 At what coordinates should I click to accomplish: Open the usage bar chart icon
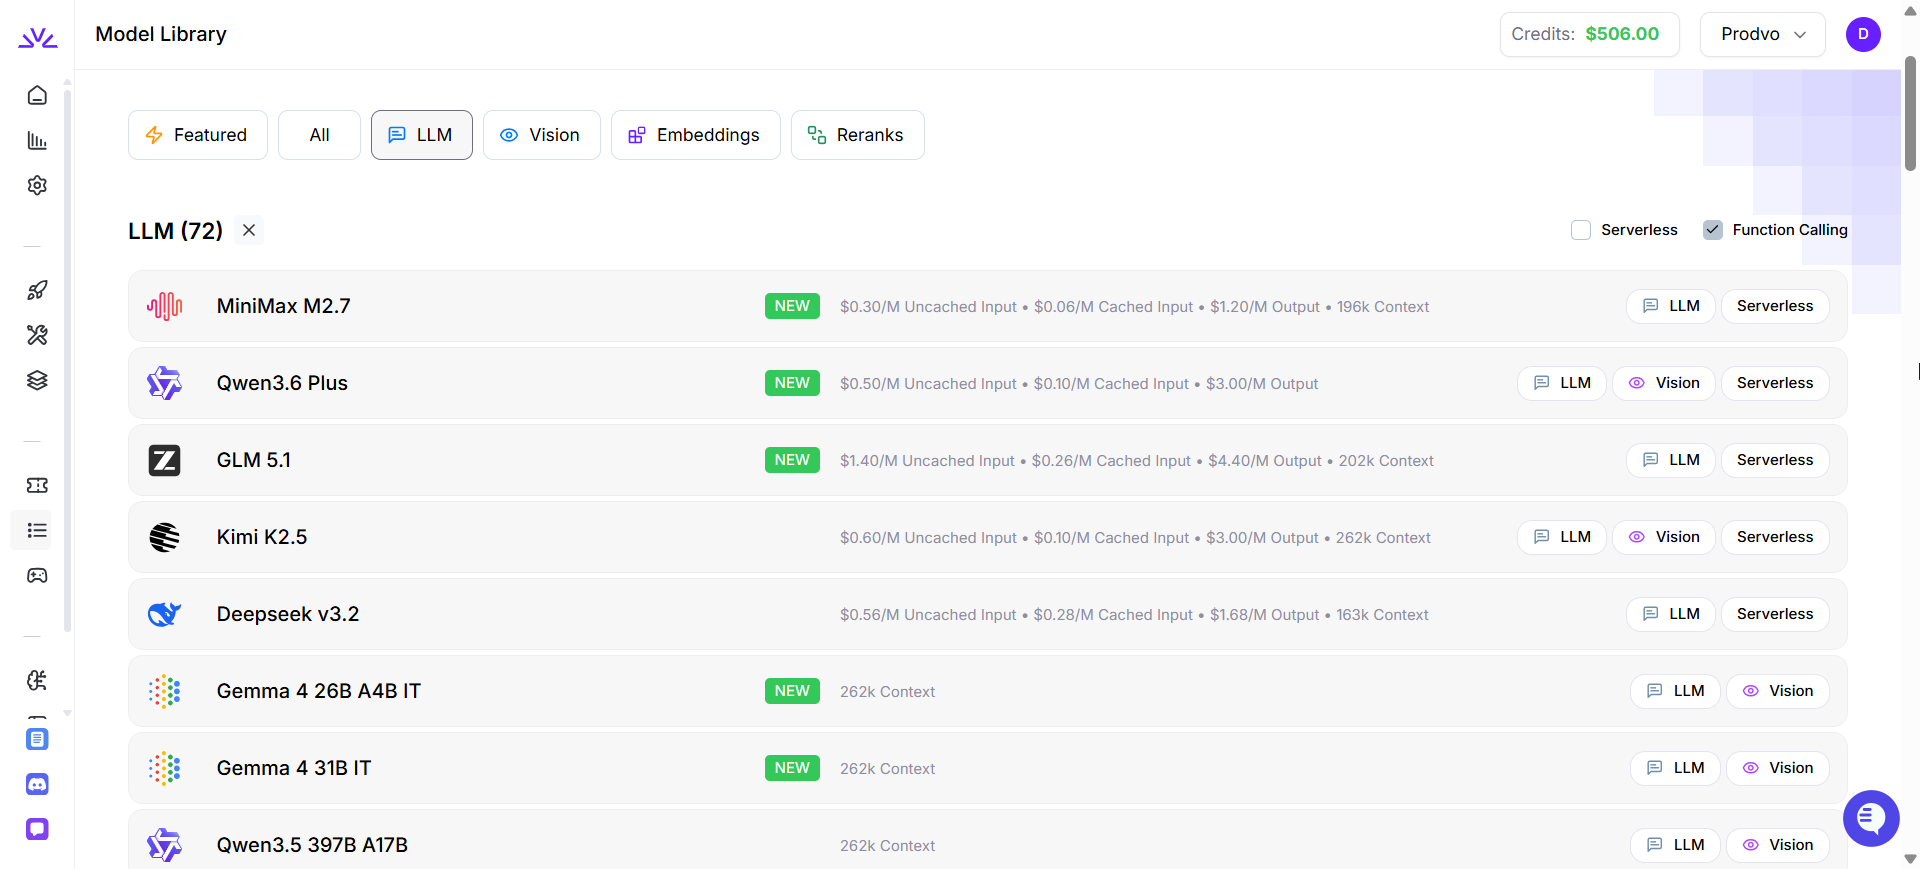click(37, 140)
